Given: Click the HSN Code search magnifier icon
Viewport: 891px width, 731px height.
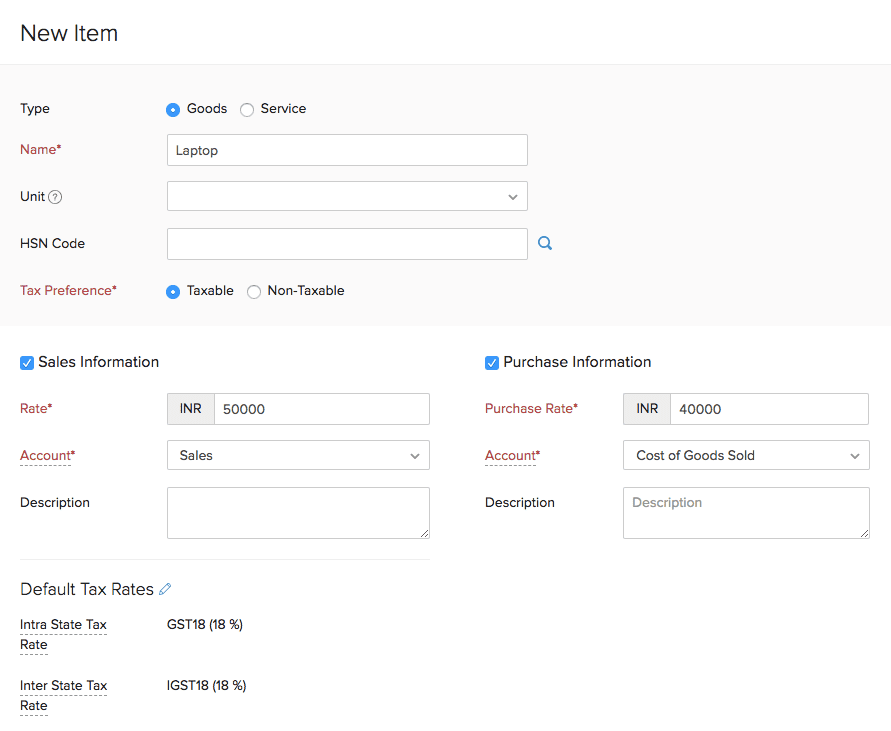Looking at the screenshot, I should click(545, 243).
